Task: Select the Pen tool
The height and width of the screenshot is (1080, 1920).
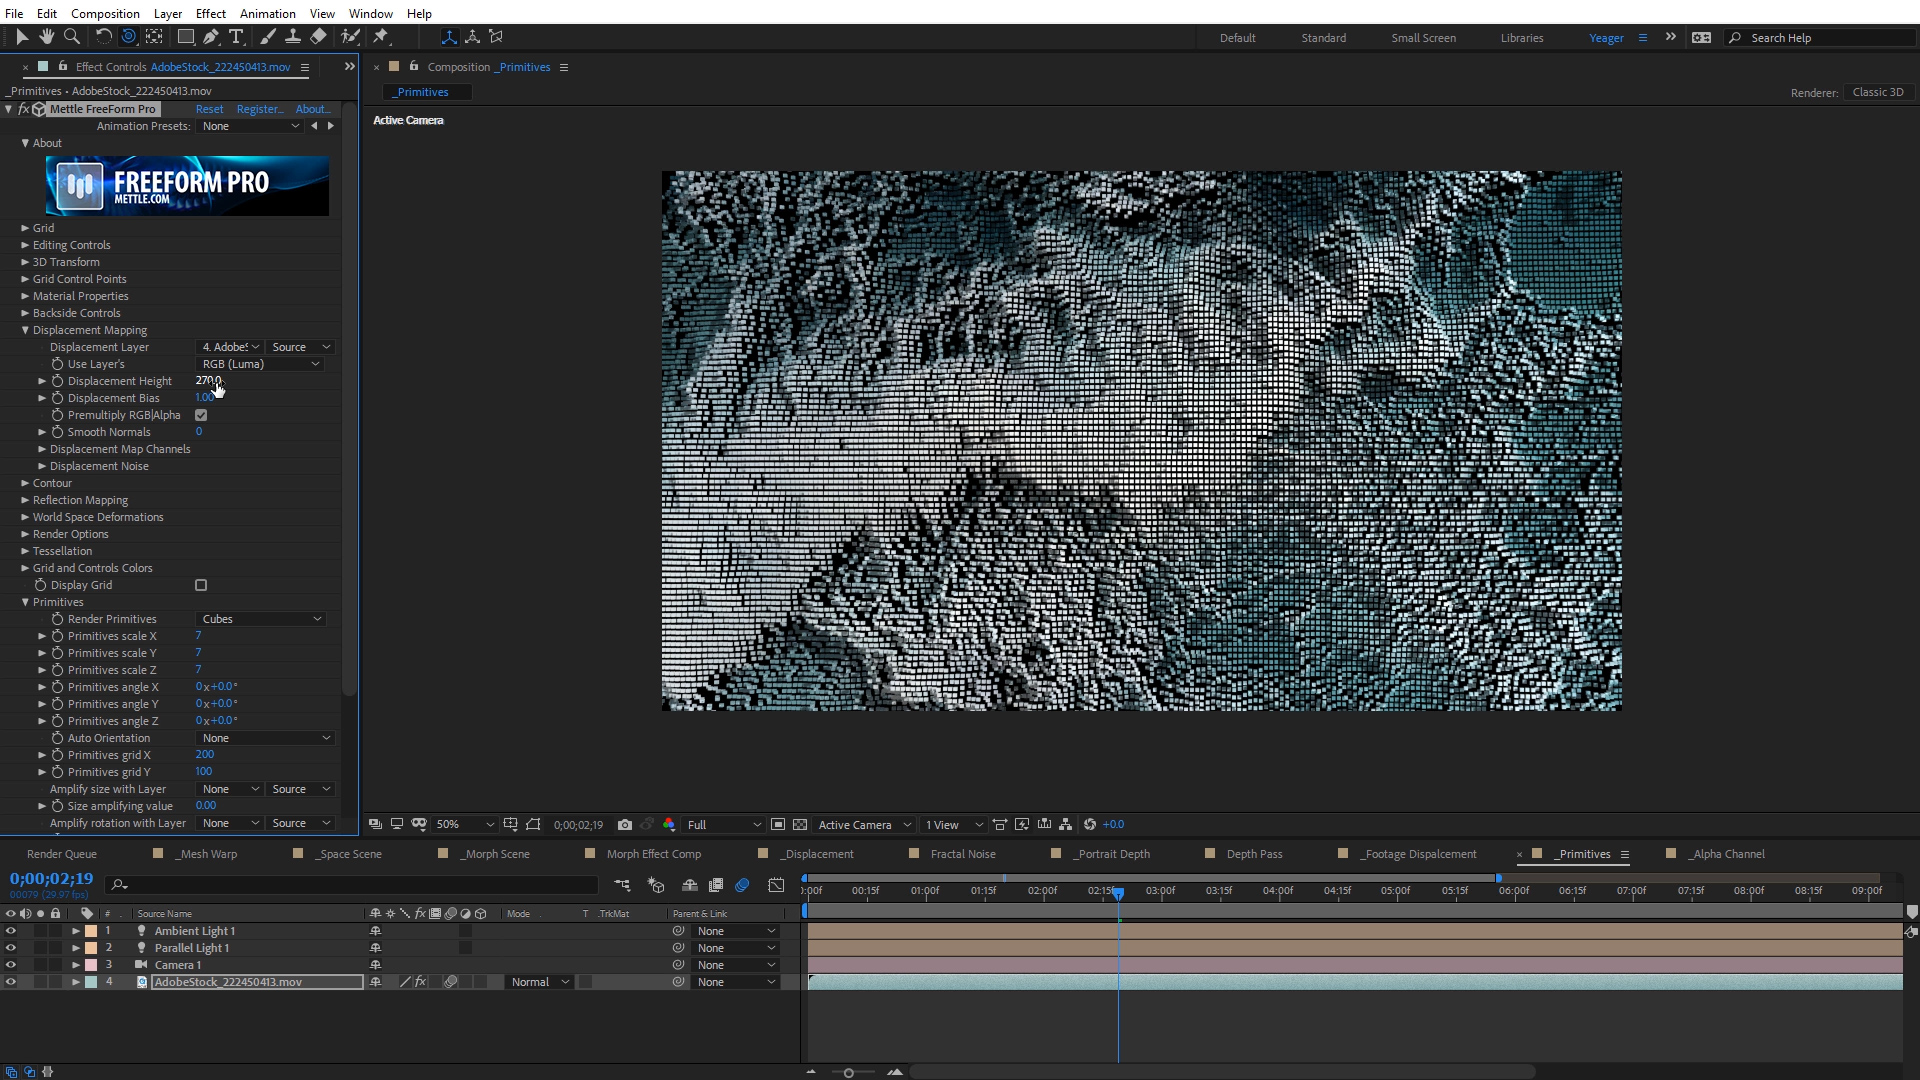Action: [211, 37]
